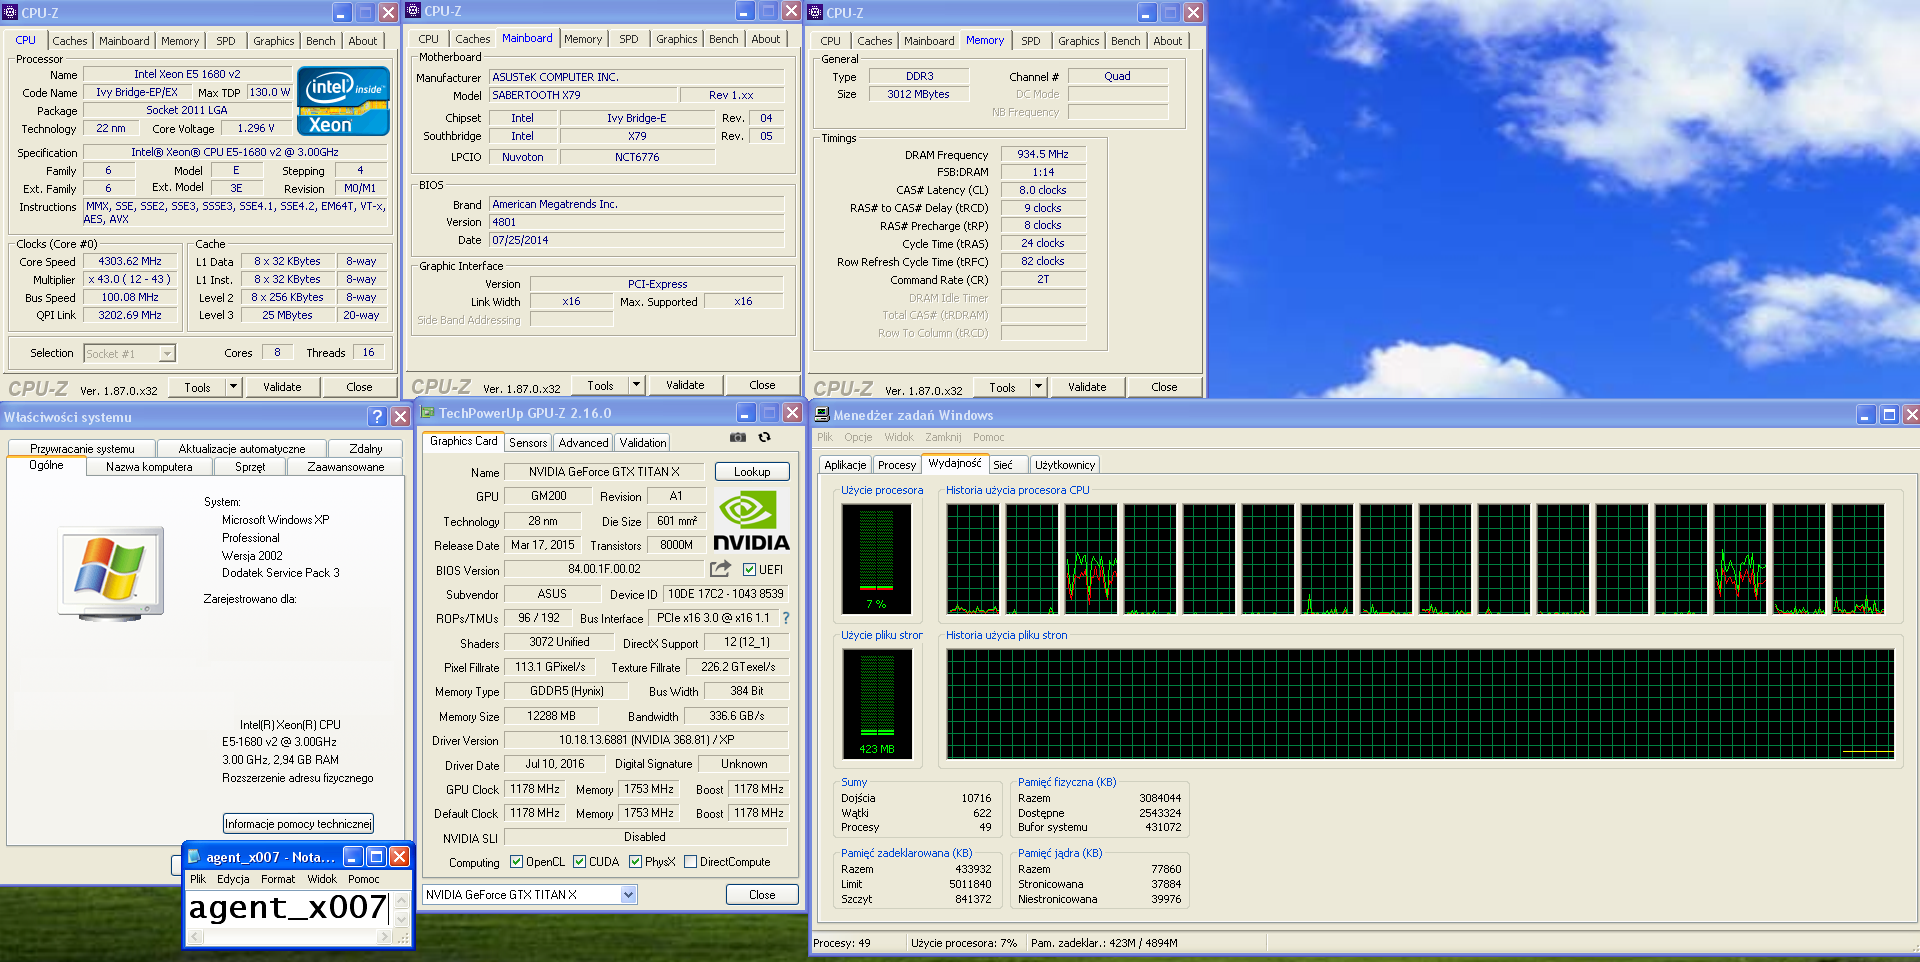Switch to Procesy tab in Task Manager

click(x=897, y=465)
